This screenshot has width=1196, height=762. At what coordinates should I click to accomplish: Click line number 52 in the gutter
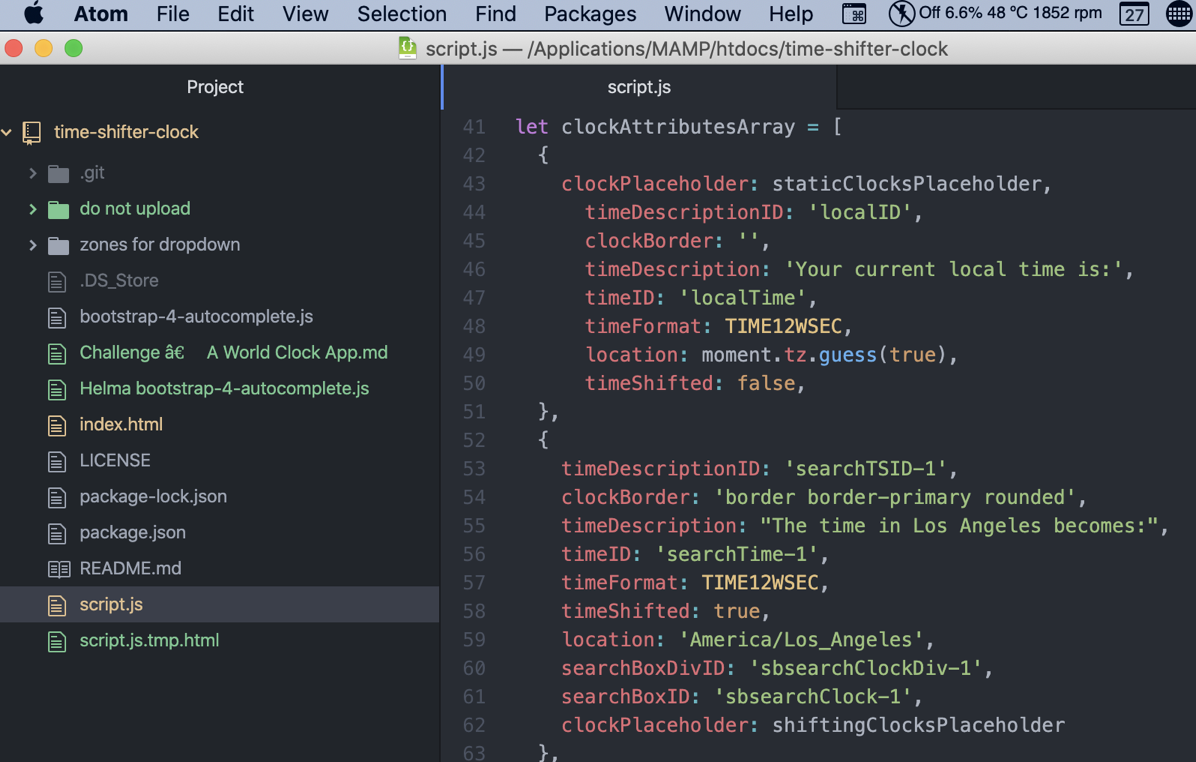click(474, 440)
